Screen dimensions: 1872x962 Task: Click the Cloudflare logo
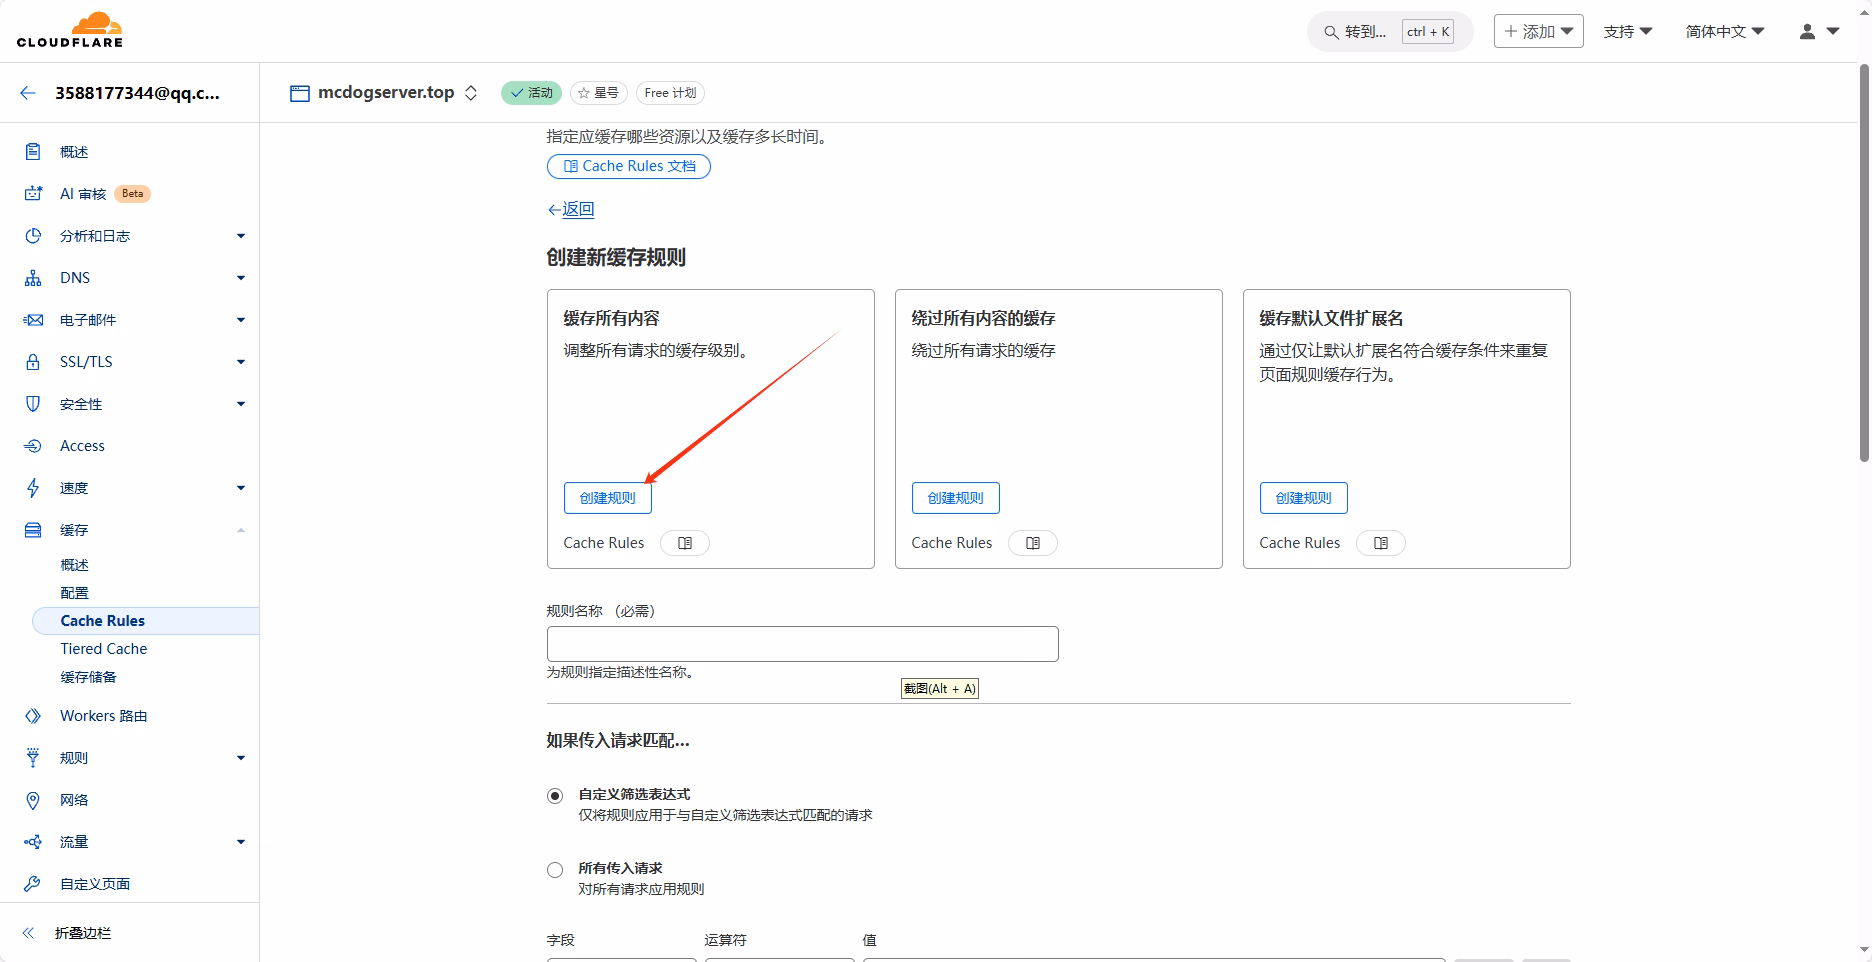70,30
